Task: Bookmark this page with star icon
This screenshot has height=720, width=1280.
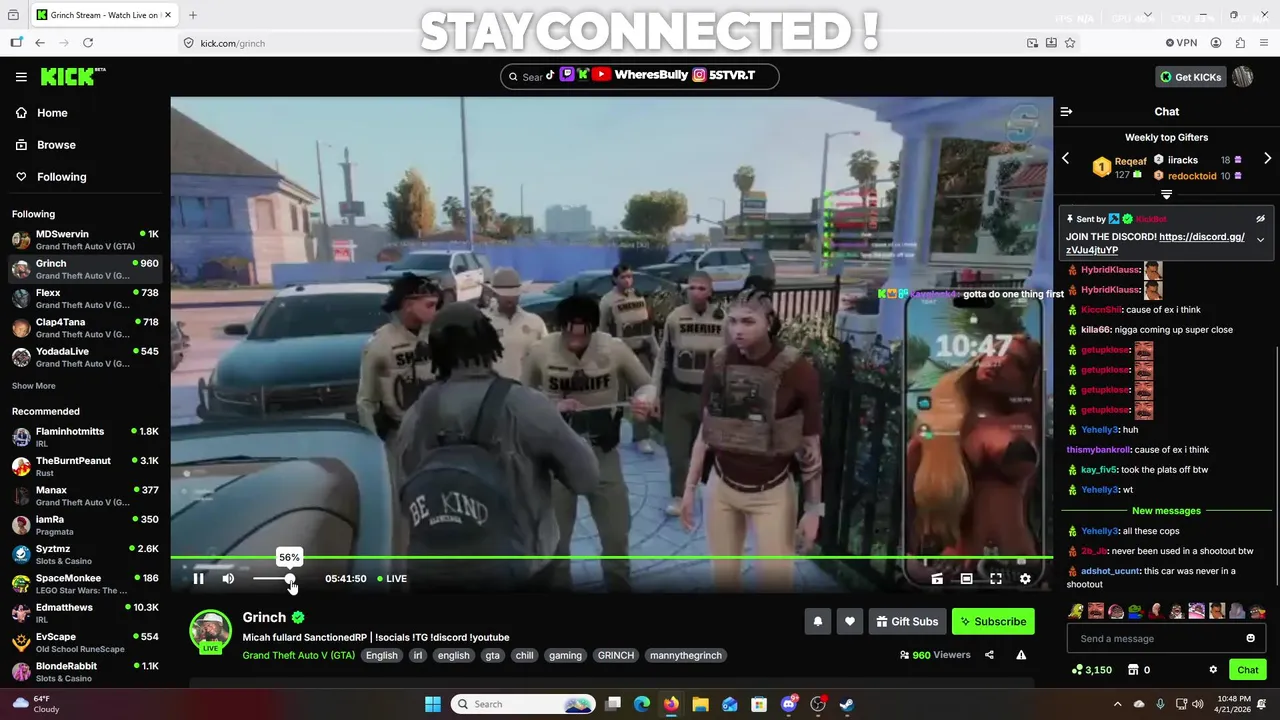Action: tap(1070, 43)
